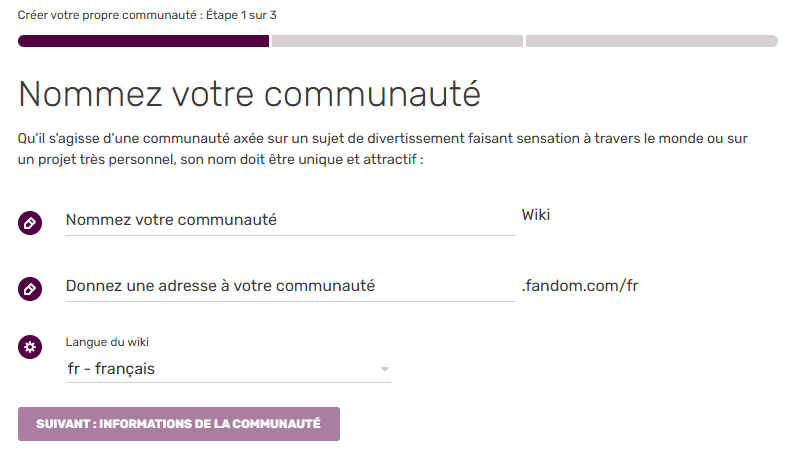This screenshot has height=463, width=801.
Task: Select the displayed 'fr - français' value text
Action: pyautogui.click(x=111, y=370)
